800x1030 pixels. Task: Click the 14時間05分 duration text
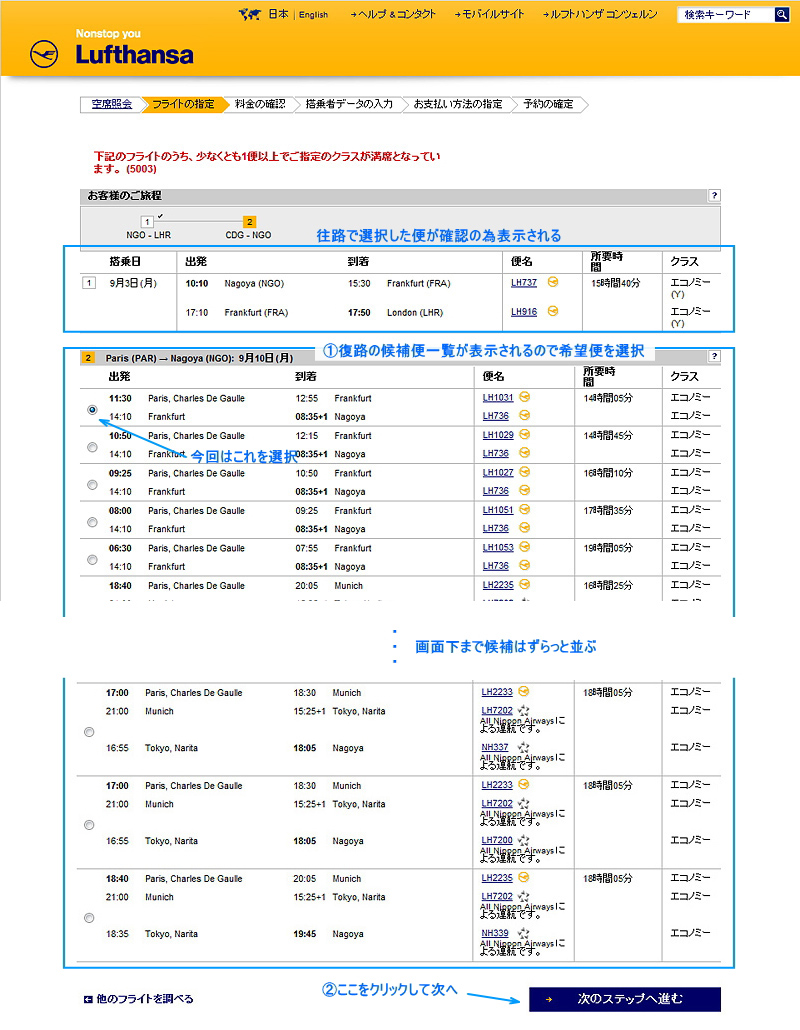point(608,397)
